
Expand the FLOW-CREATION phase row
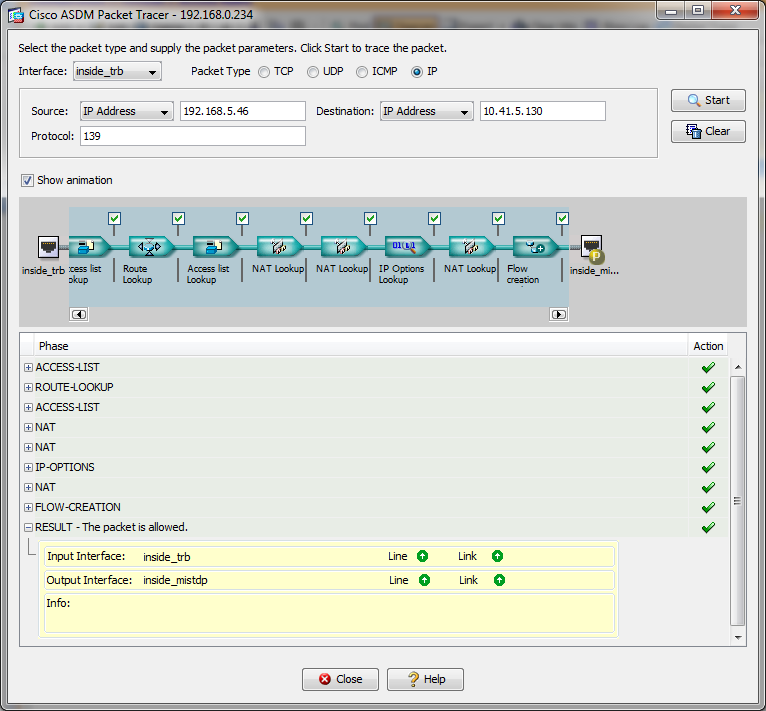coord(28,508)
